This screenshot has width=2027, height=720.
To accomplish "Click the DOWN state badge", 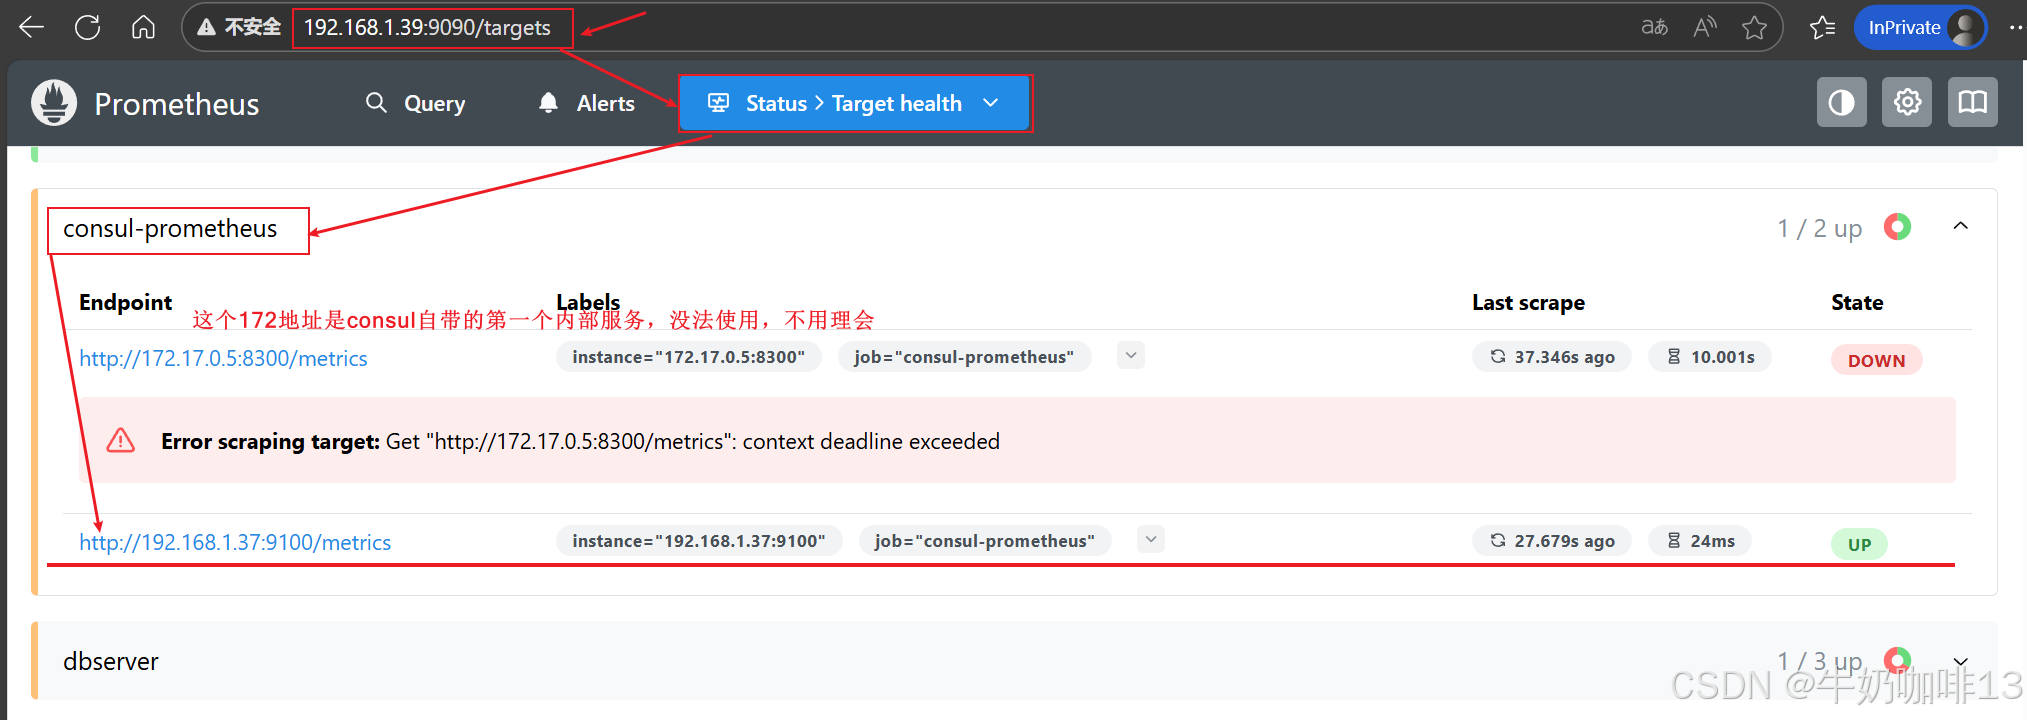I will pos(1876,361).
